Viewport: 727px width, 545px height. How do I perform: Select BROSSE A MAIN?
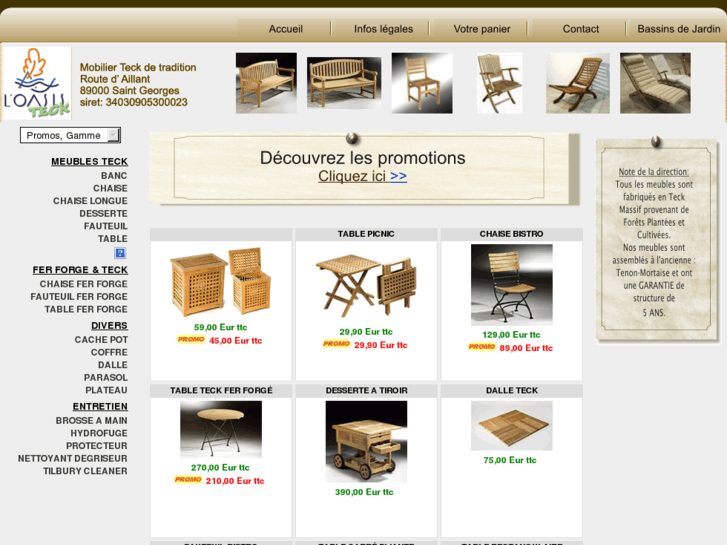[x=92, y=420]
